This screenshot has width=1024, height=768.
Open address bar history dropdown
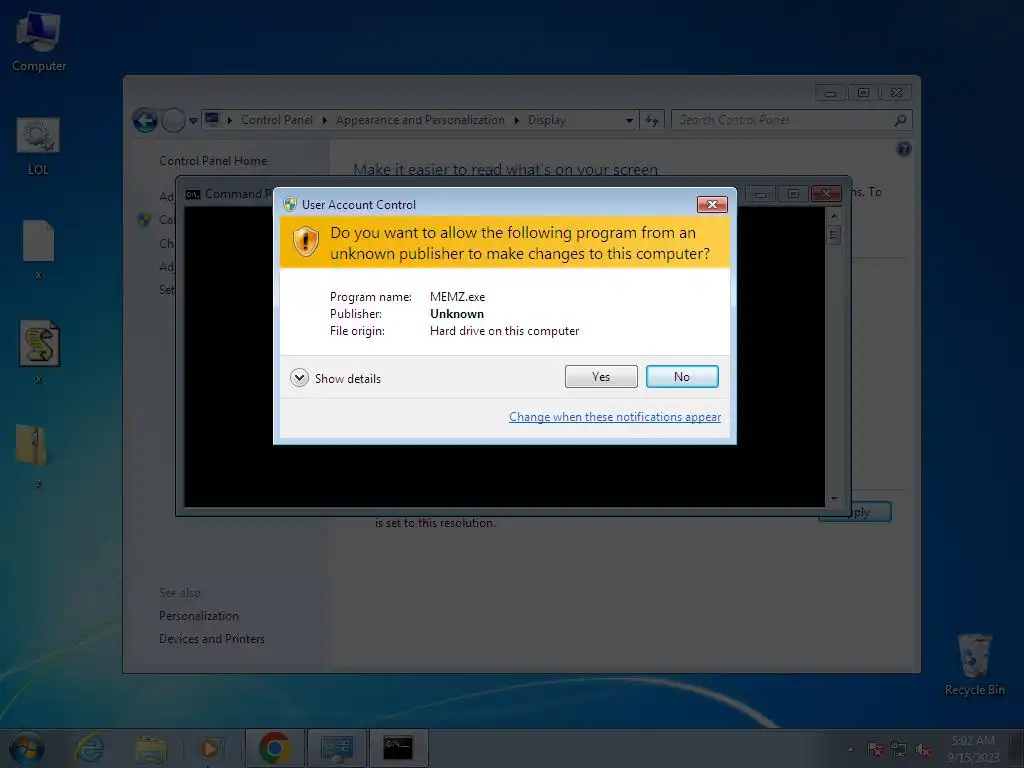pyautogui.click(x=629, y=120)
